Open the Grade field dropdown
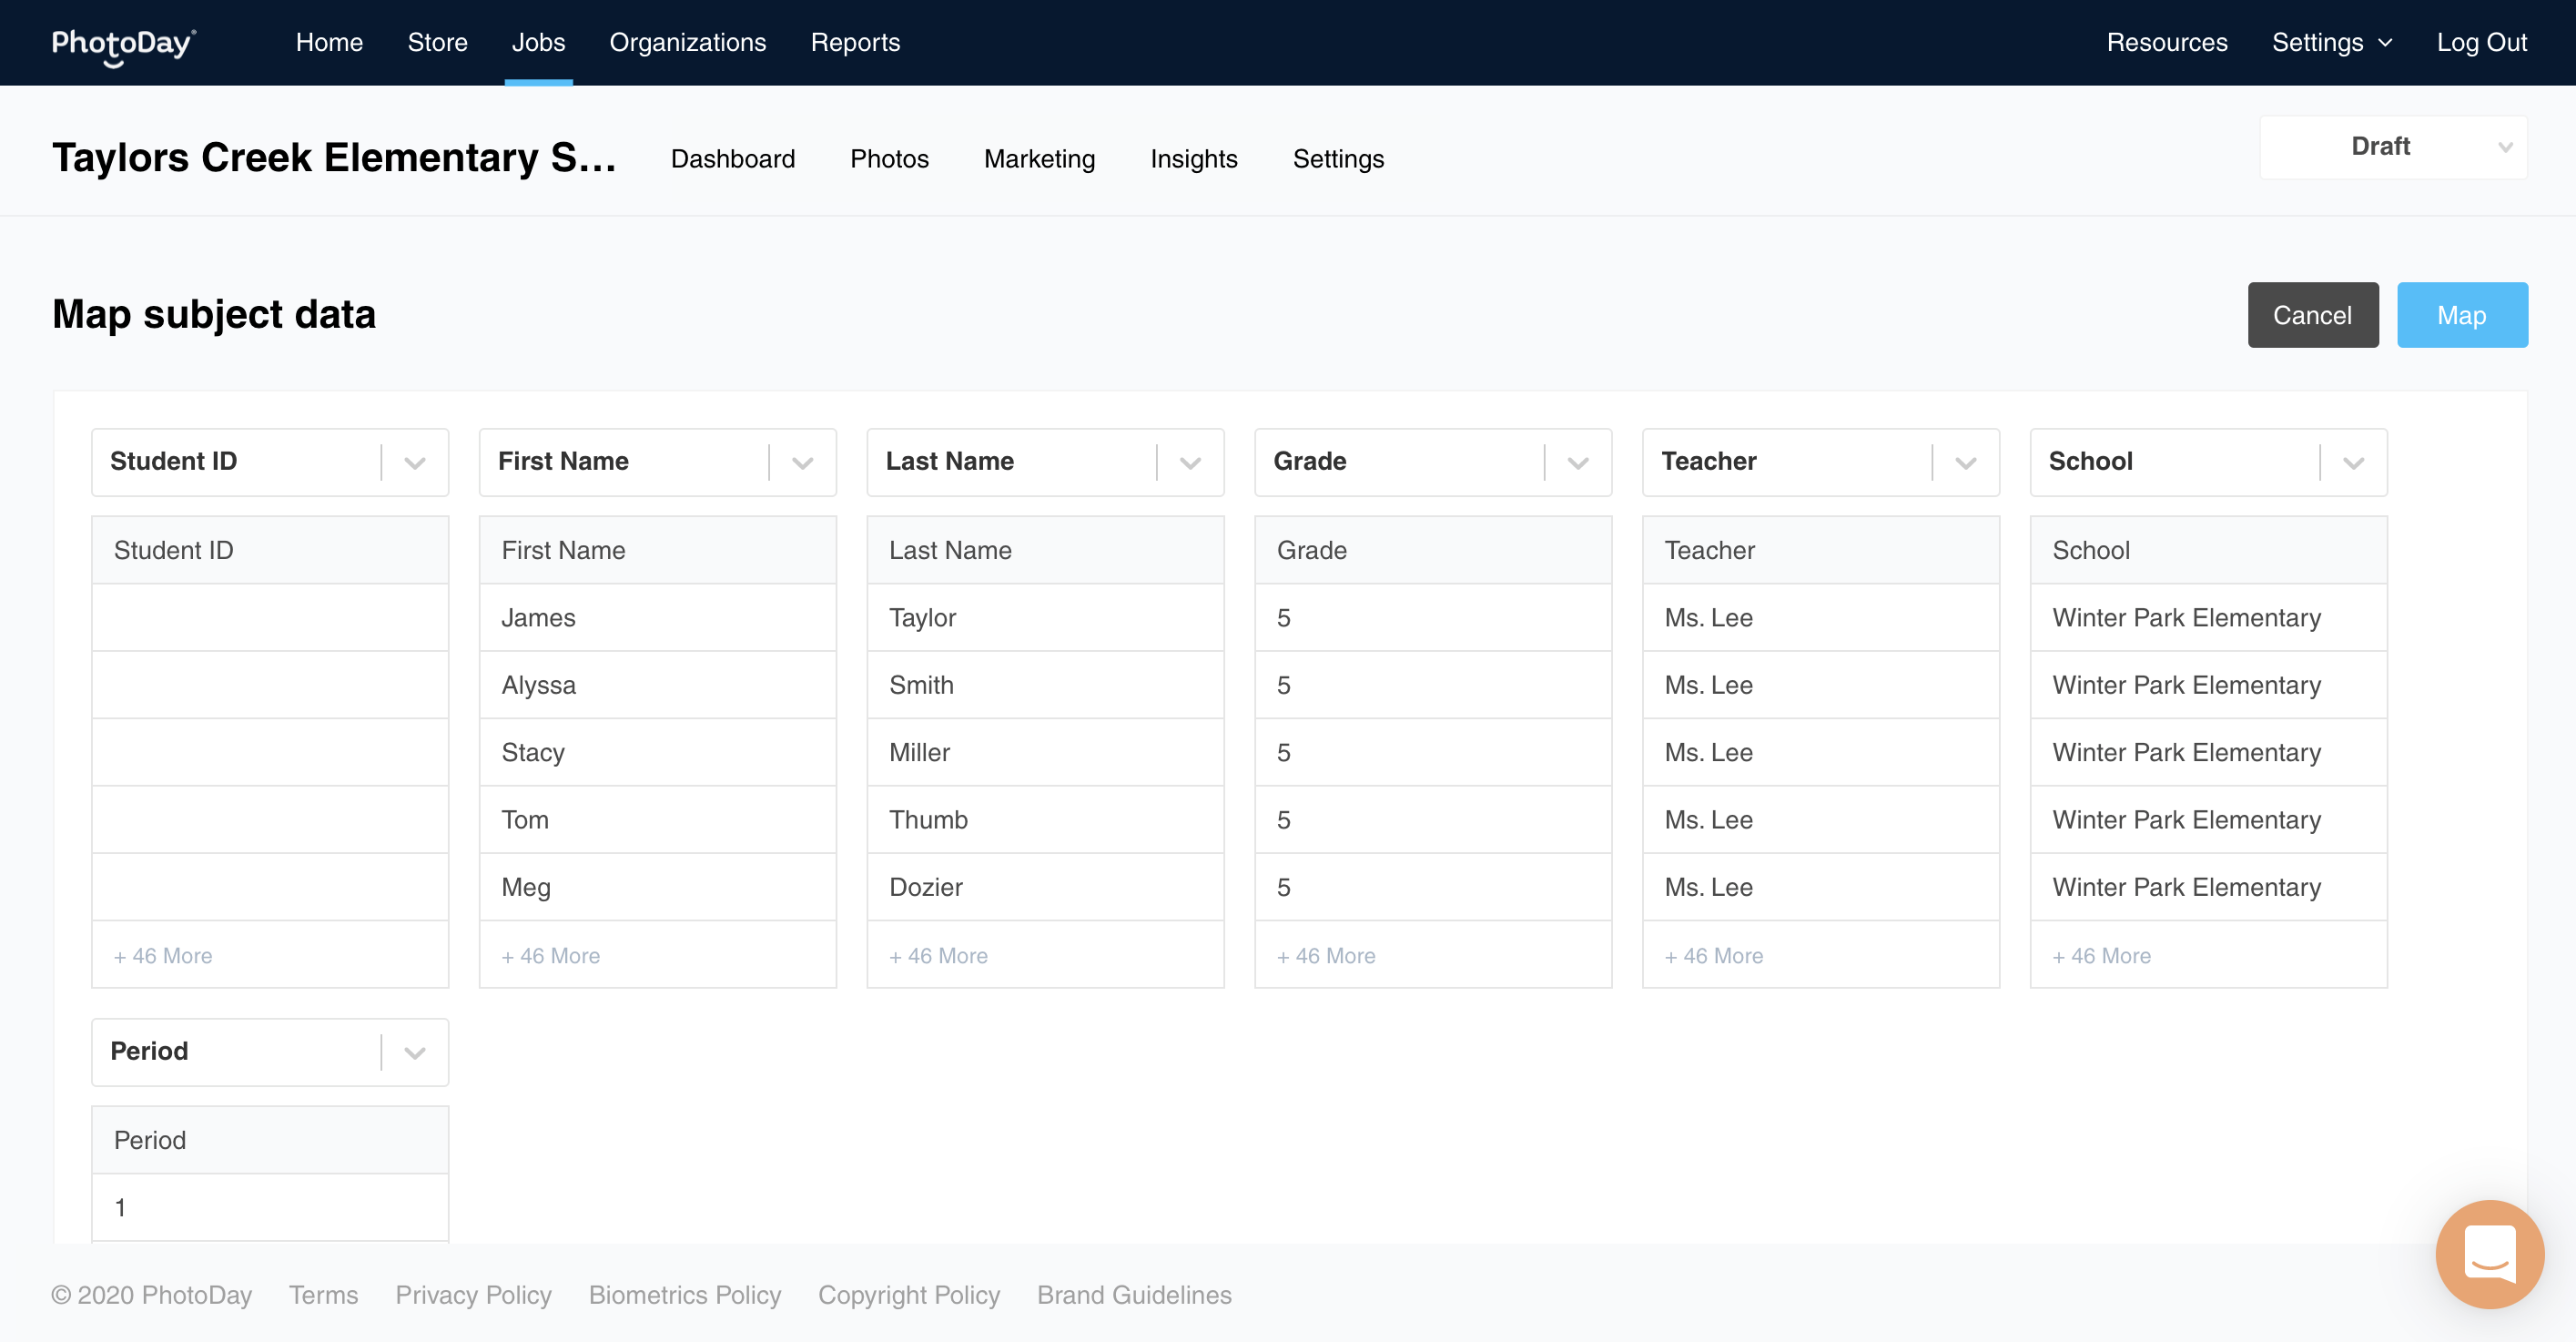The height and width of the screenshot is (1342, 2576). click(1578, 462)
